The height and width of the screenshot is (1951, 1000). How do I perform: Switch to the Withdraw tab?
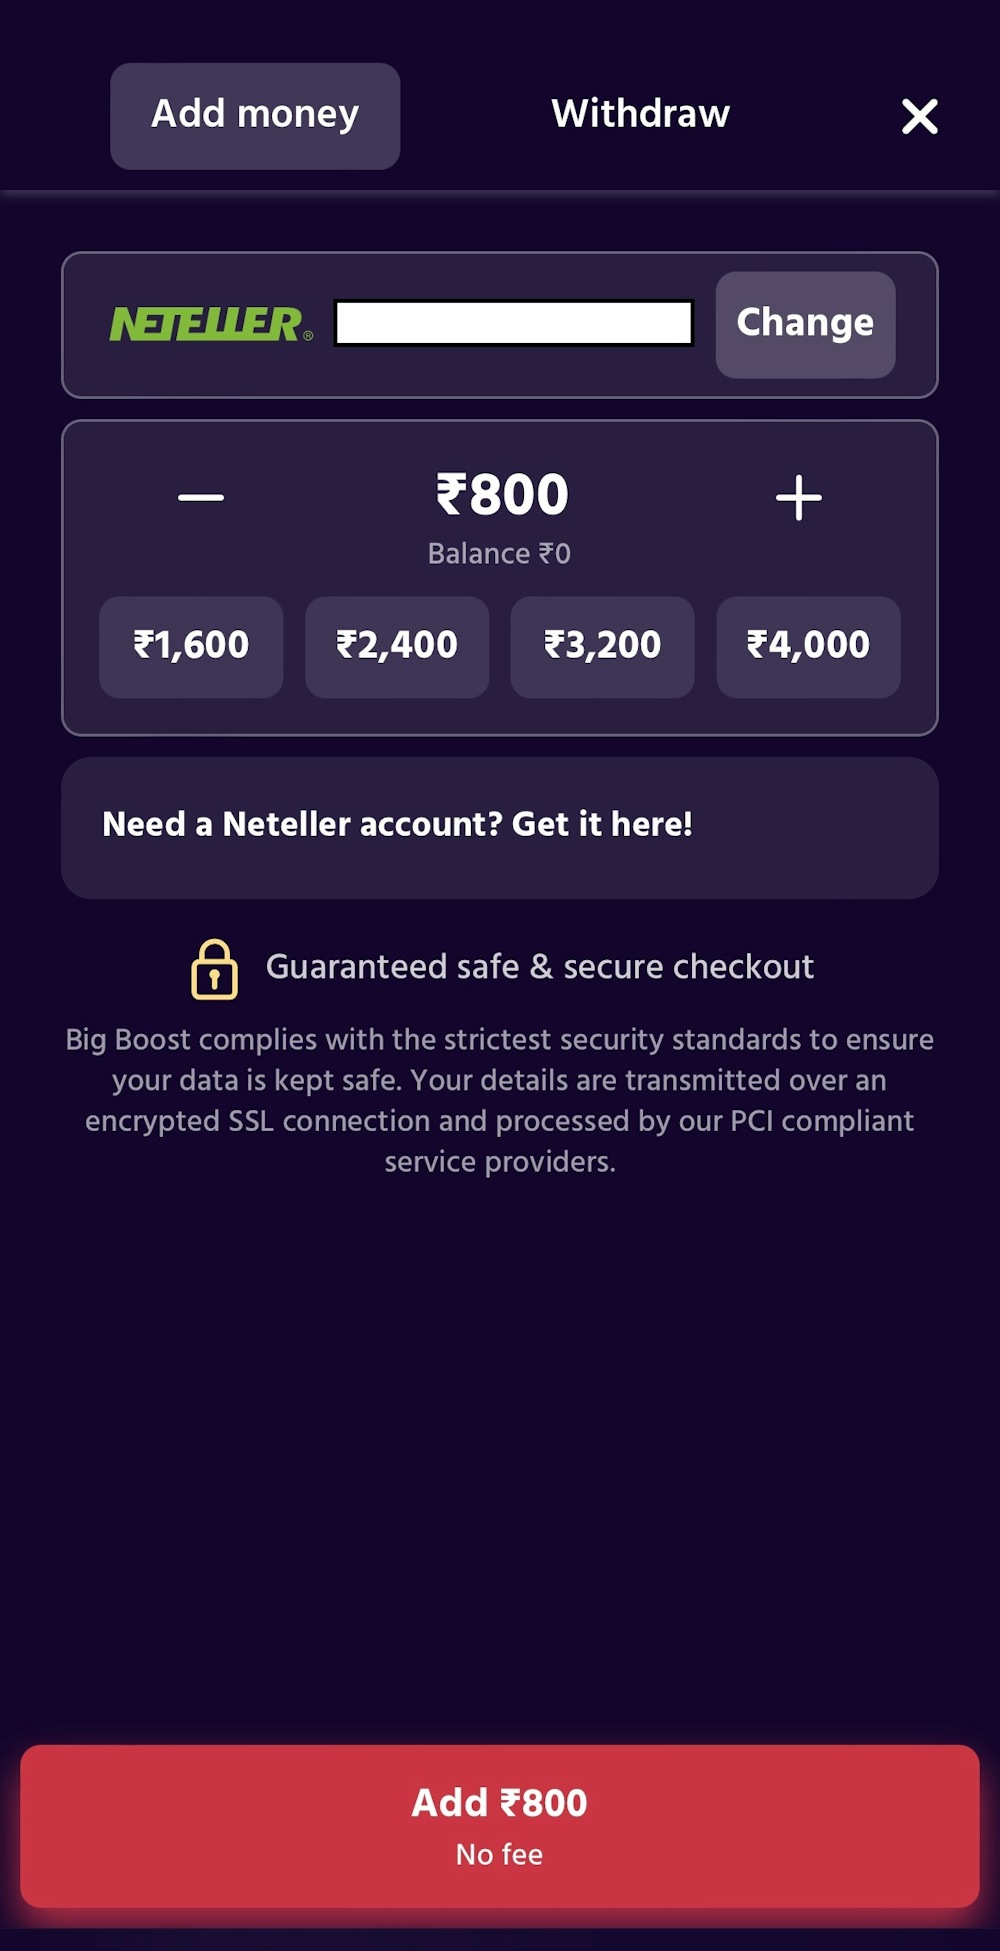pos(639,113)
